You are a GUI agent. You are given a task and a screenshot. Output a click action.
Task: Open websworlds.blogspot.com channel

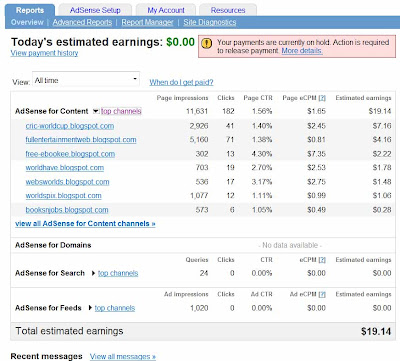67,182
